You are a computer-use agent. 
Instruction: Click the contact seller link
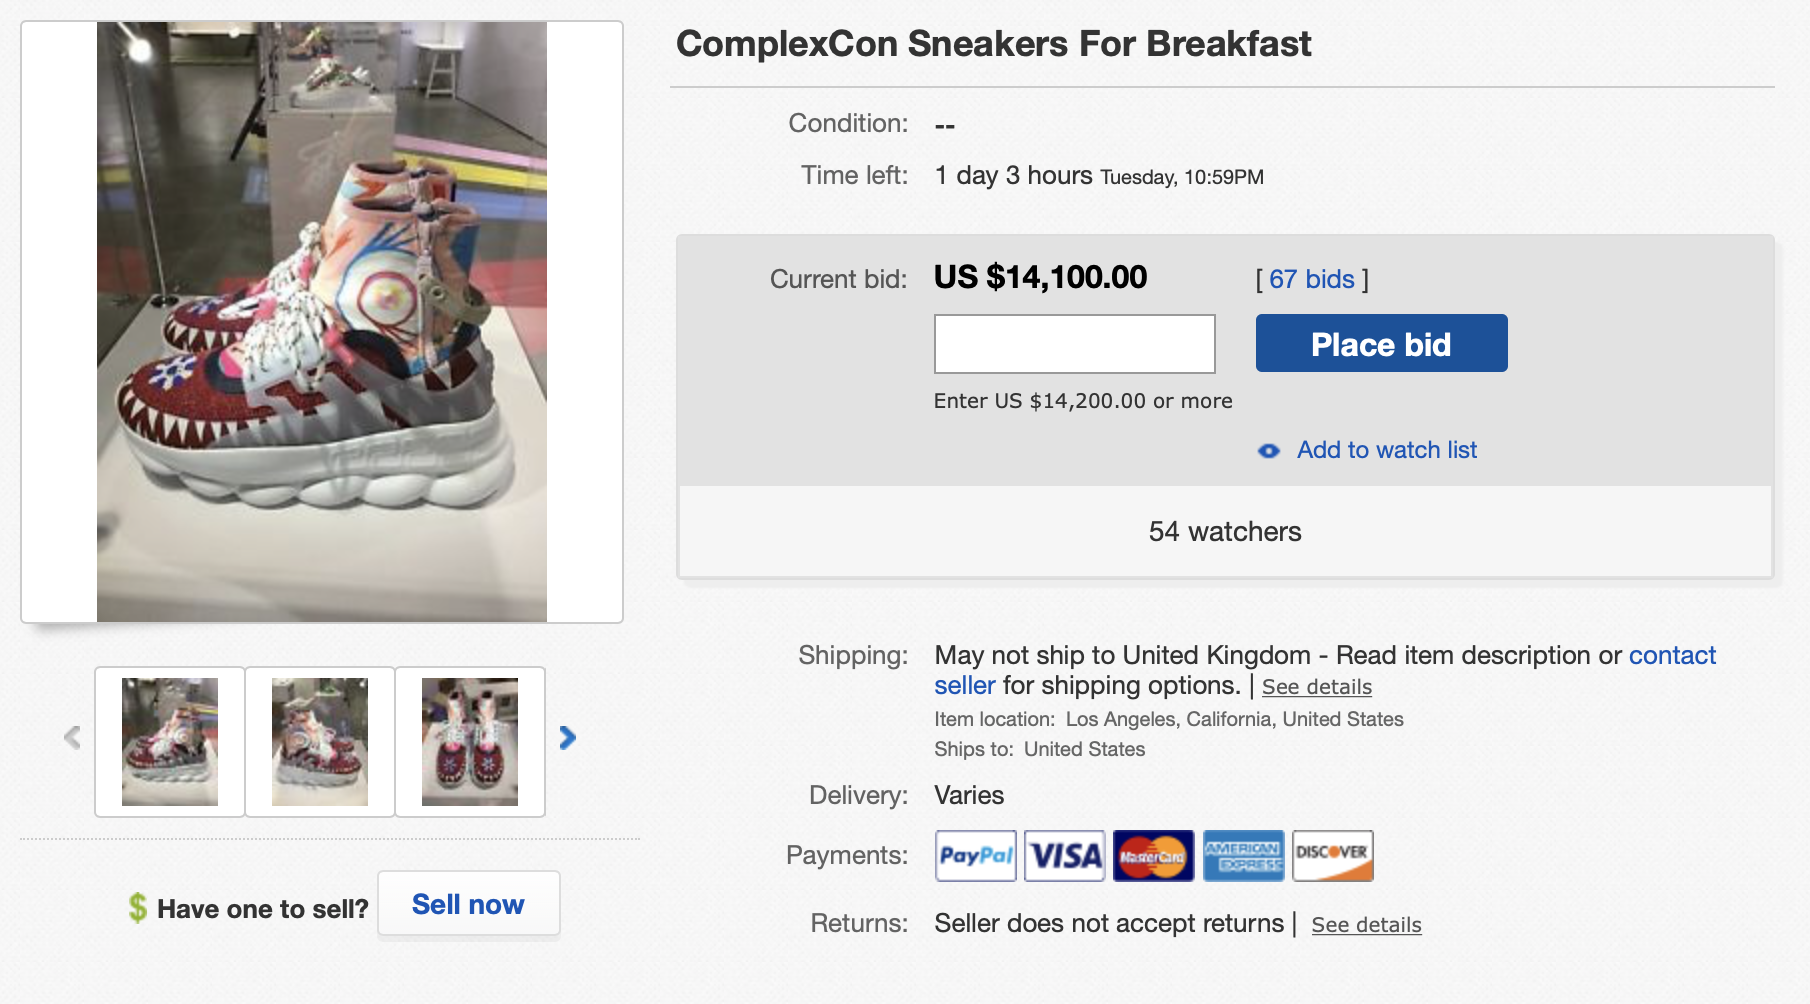pos(1671,656)
